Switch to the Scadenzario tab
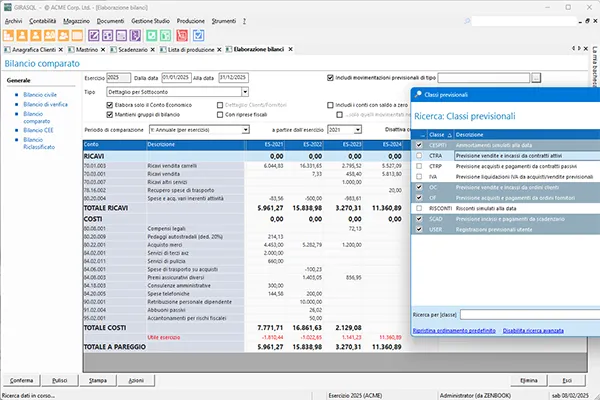Image resolution: width=600 pixels, height=400 pixels. 133,50
